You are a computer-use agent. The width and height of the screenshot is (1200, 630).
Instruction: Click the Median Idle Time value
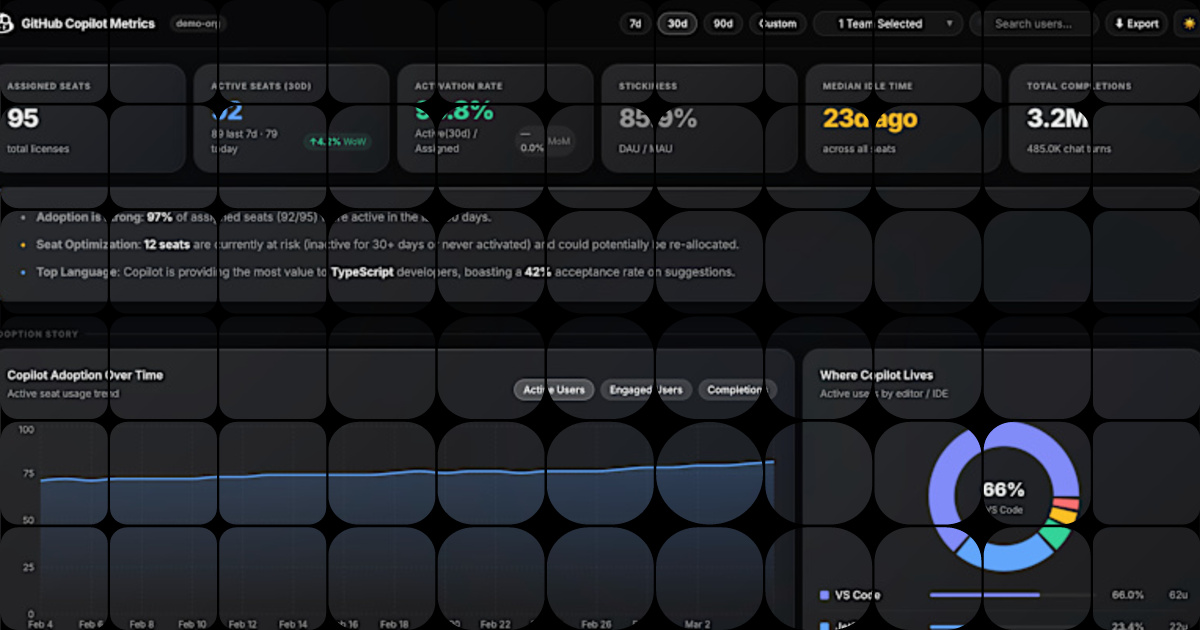click(870, 119)
